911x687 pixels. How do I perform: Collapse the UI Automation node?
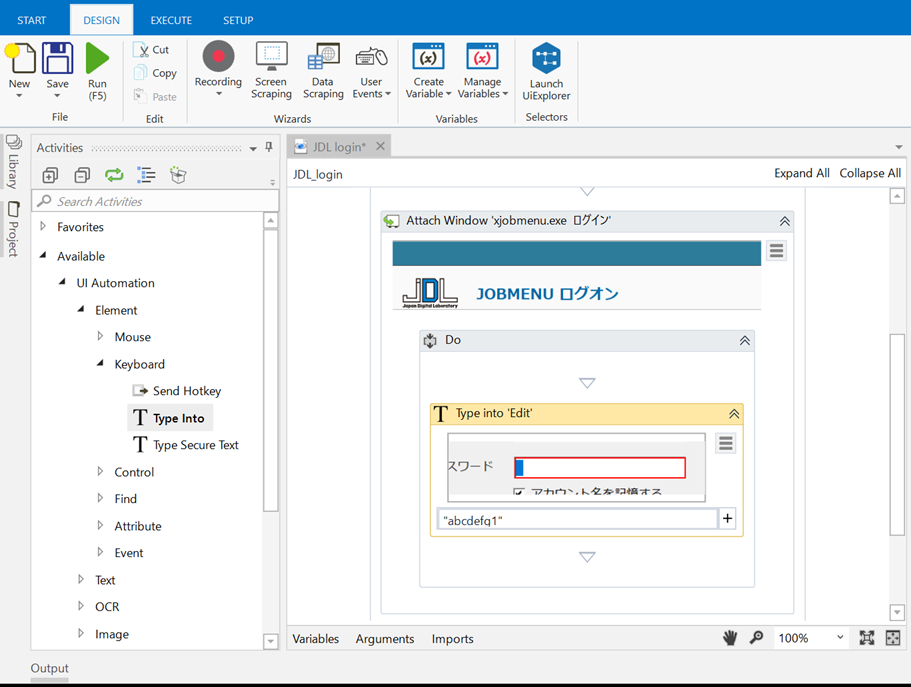coord(62,282)
